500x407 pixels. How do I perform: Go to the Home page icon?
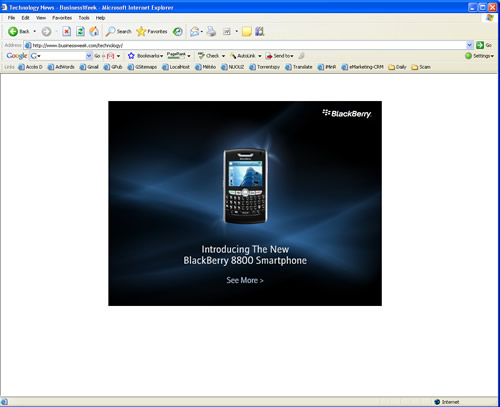tap(94, 32)
